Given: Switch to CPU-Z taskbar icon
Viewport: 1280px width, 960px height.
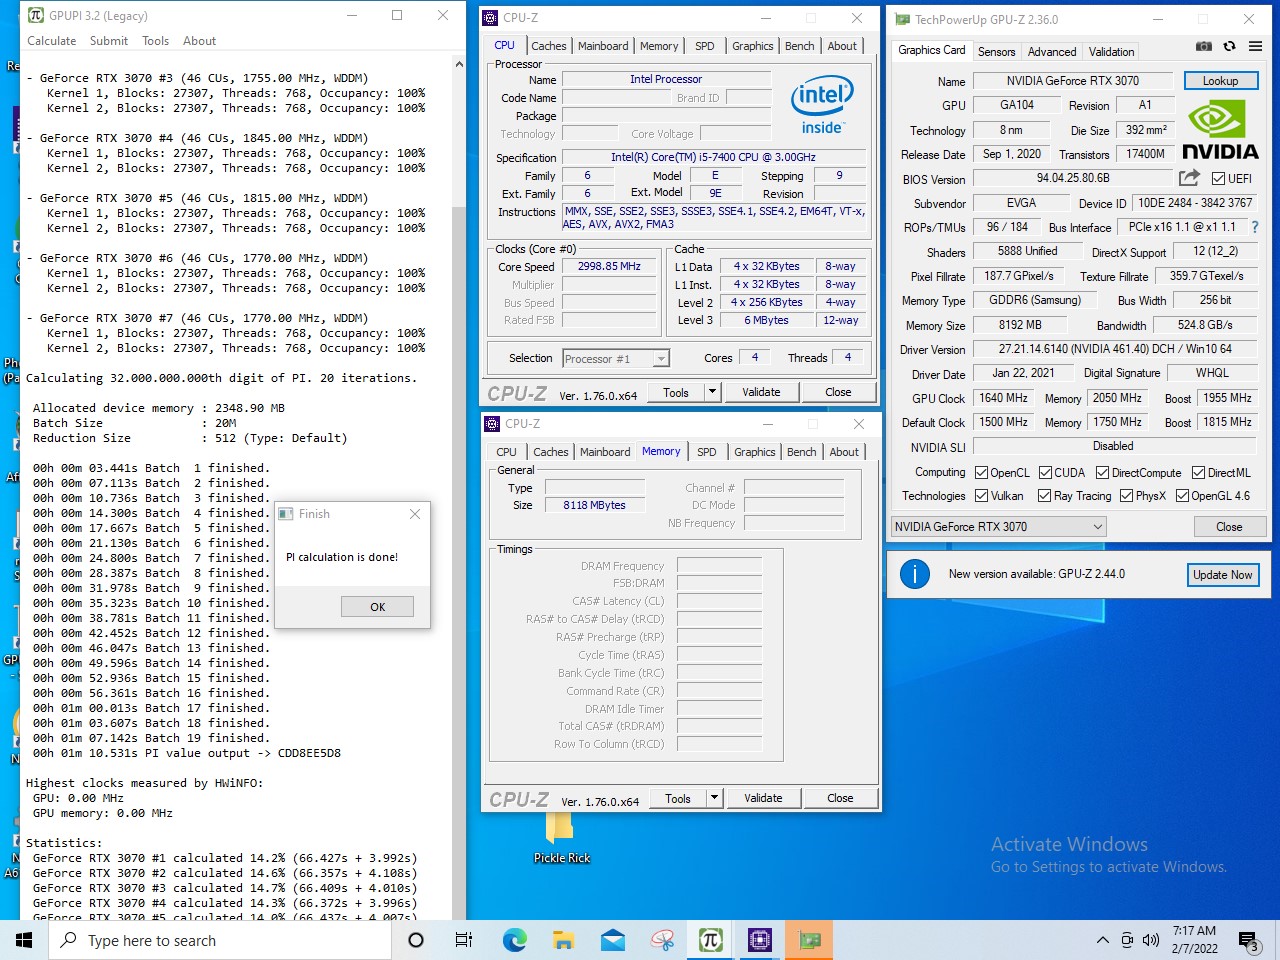Looking at the screenshot, I should coord(759,940).
